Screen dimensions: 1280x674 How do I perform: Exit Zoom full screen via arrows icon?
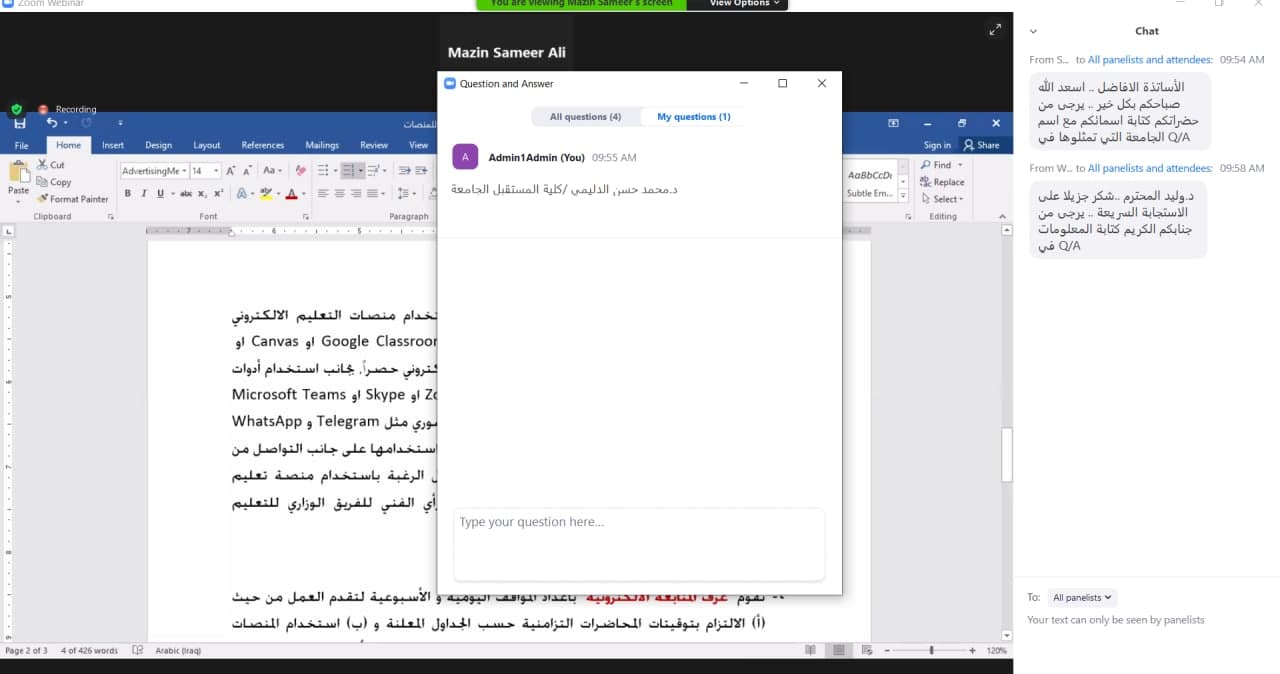click(x=995, y=30)
